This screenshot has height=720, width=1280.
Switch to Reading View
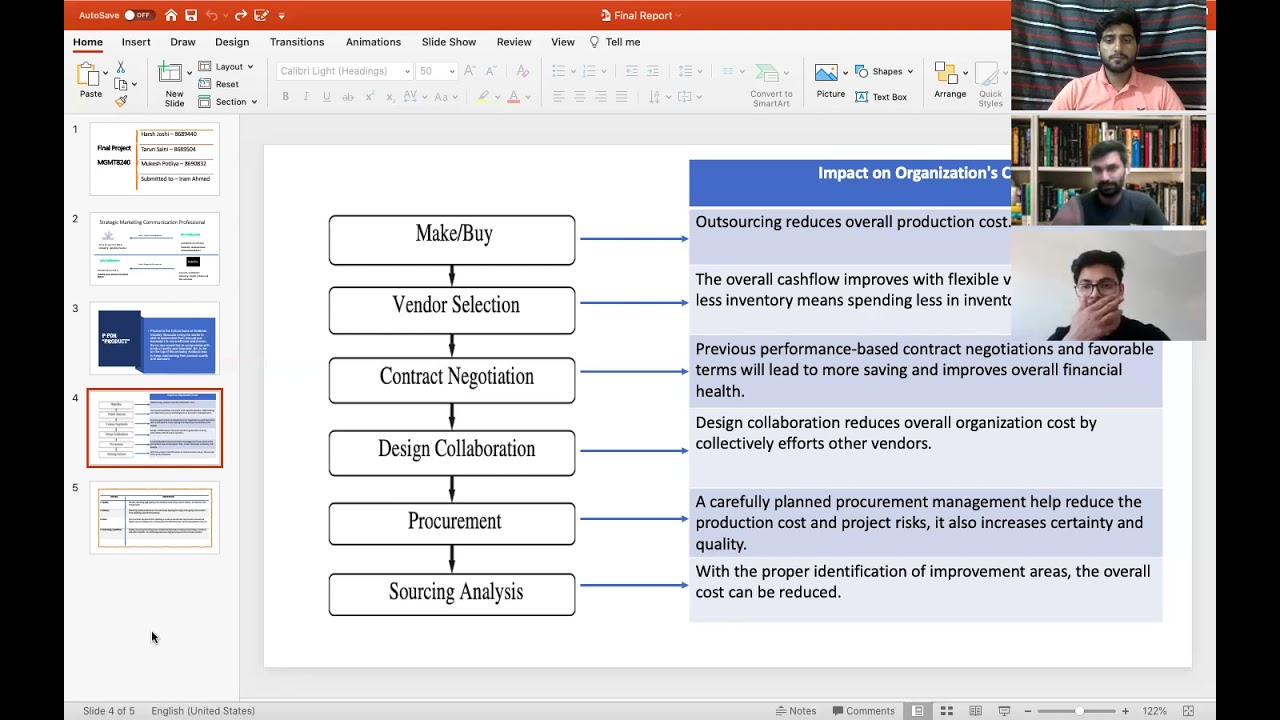tap(975, 711)
